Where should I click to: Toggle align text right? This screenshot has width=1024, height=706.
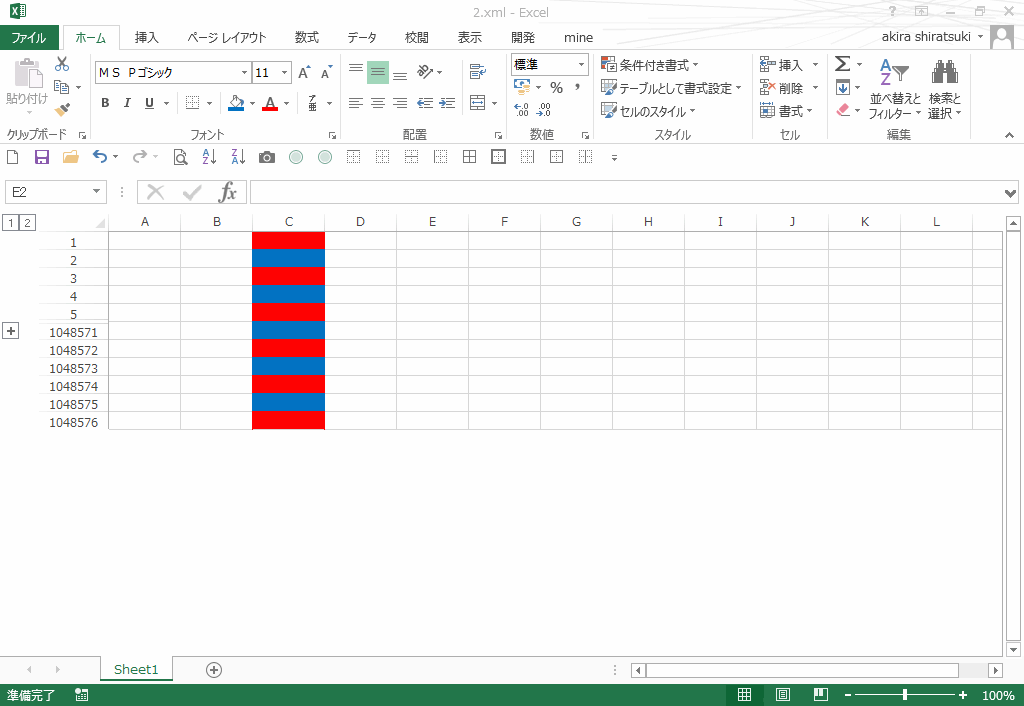[400, 103]
